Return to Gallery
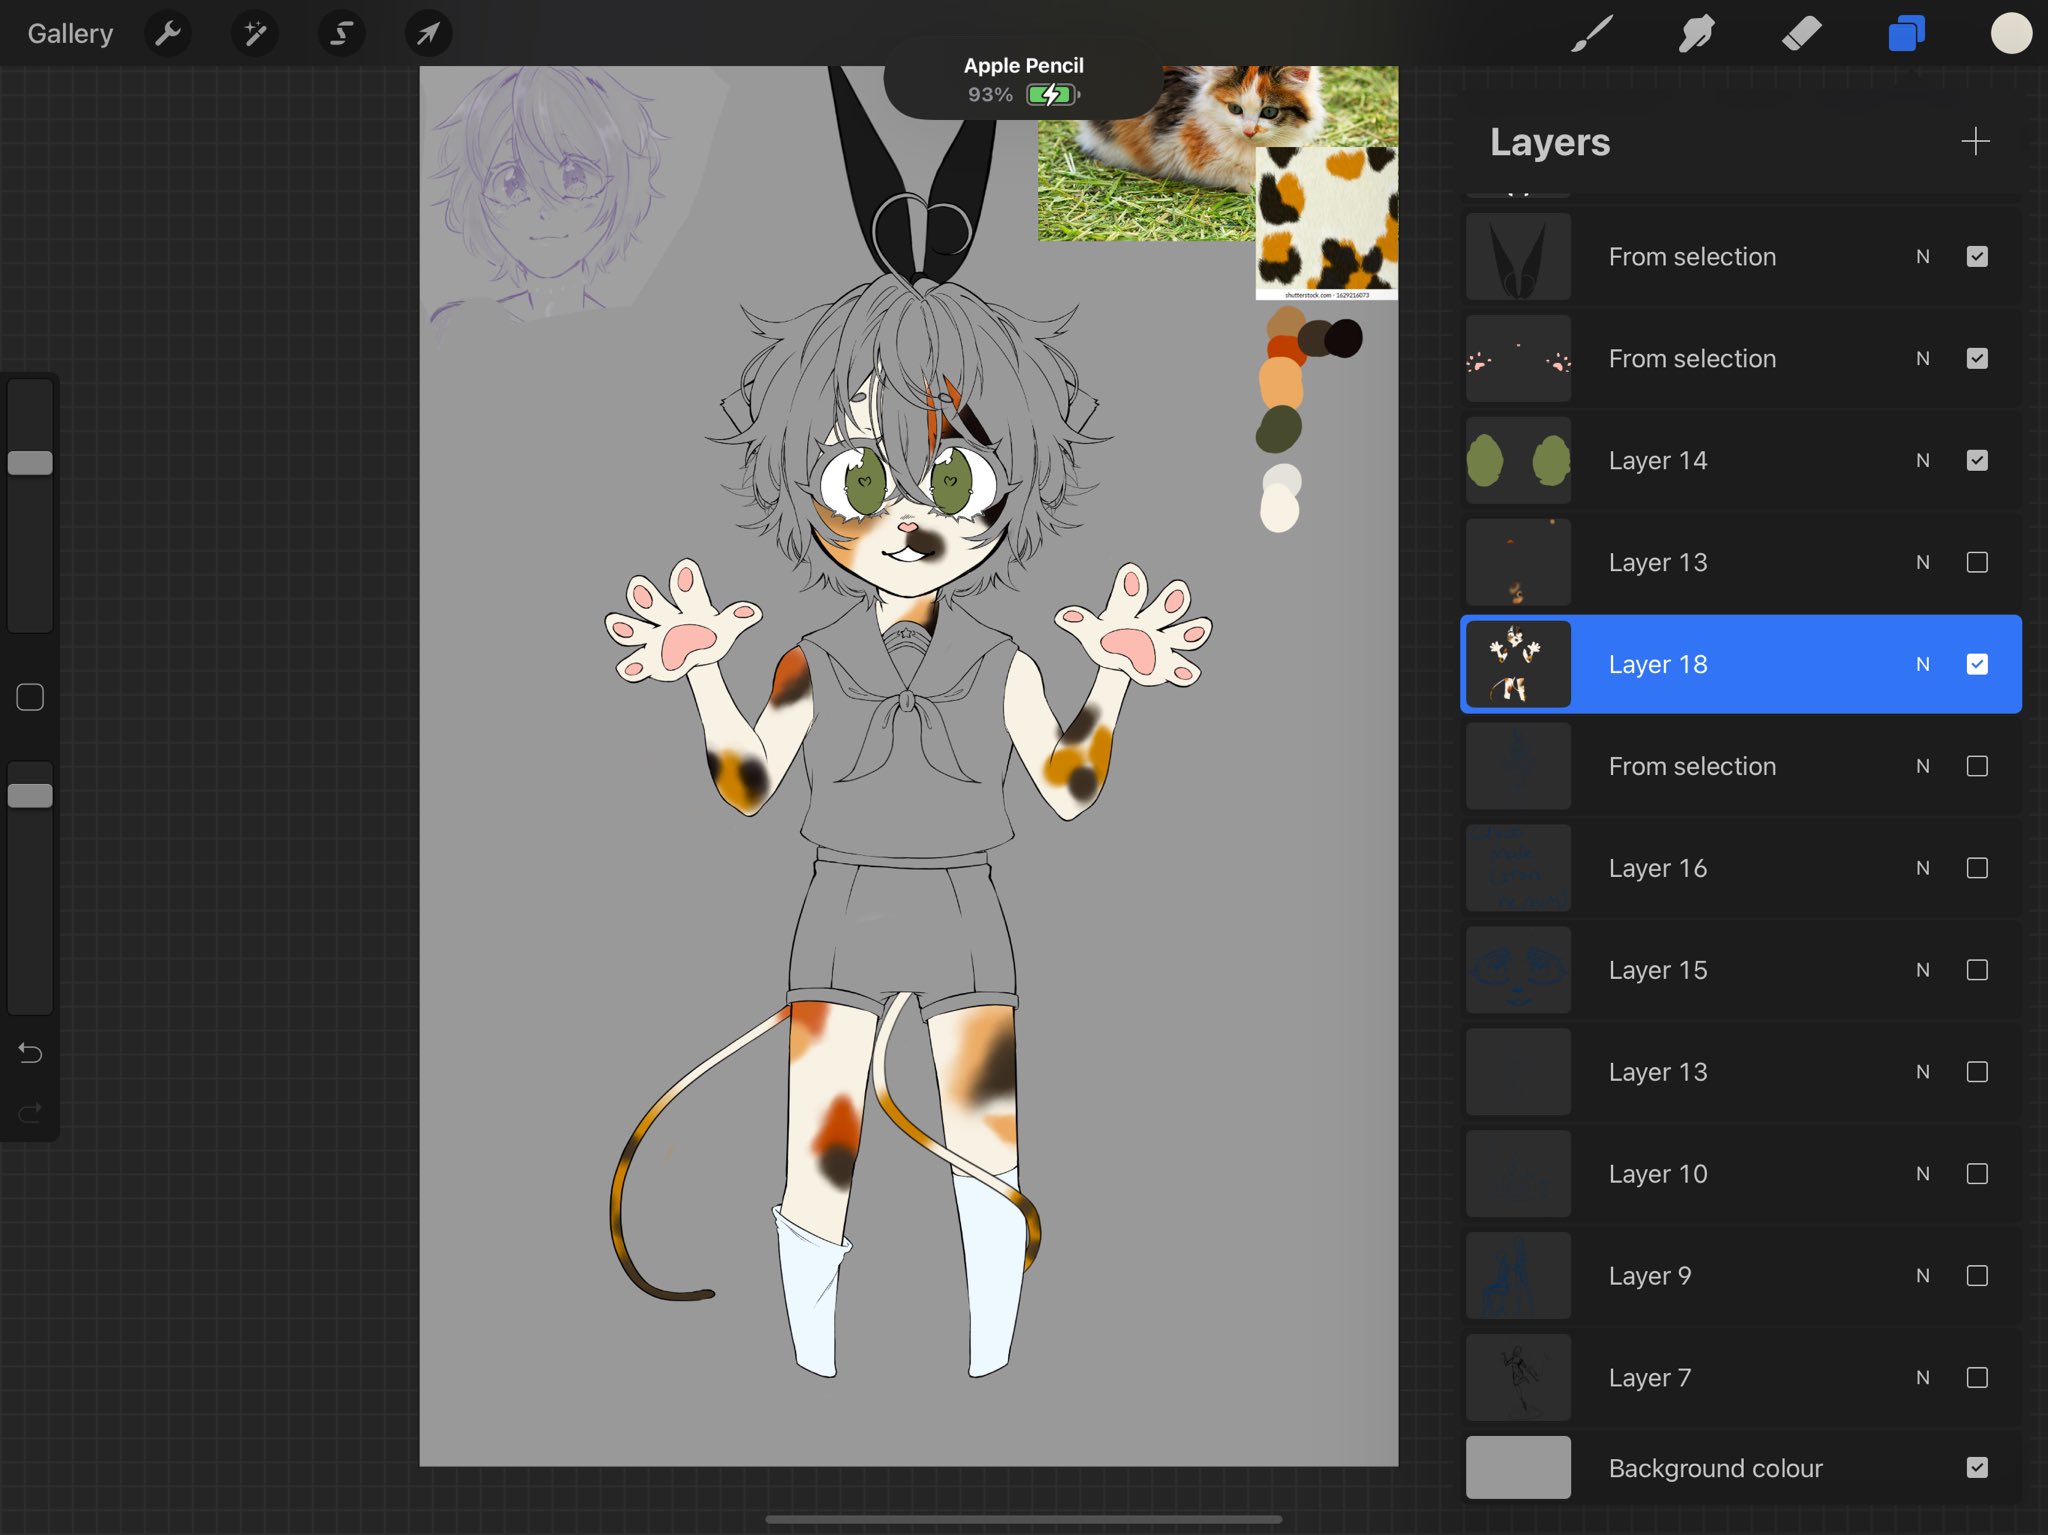 [x=70, y=33]
